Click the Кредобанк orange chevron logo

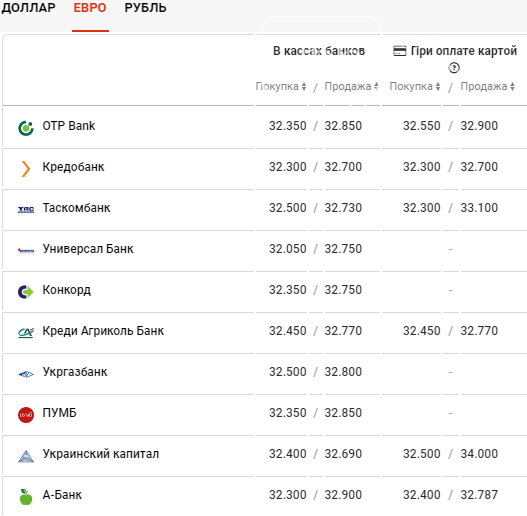click(26, 169)
